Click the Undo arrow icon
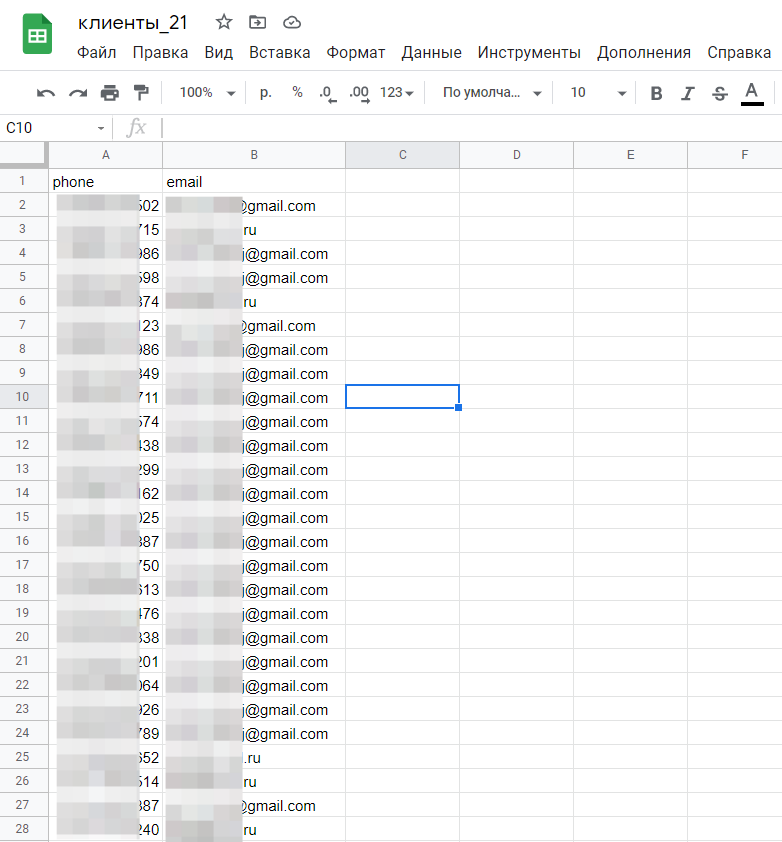The image size is (782, 842). click(46, 93)
